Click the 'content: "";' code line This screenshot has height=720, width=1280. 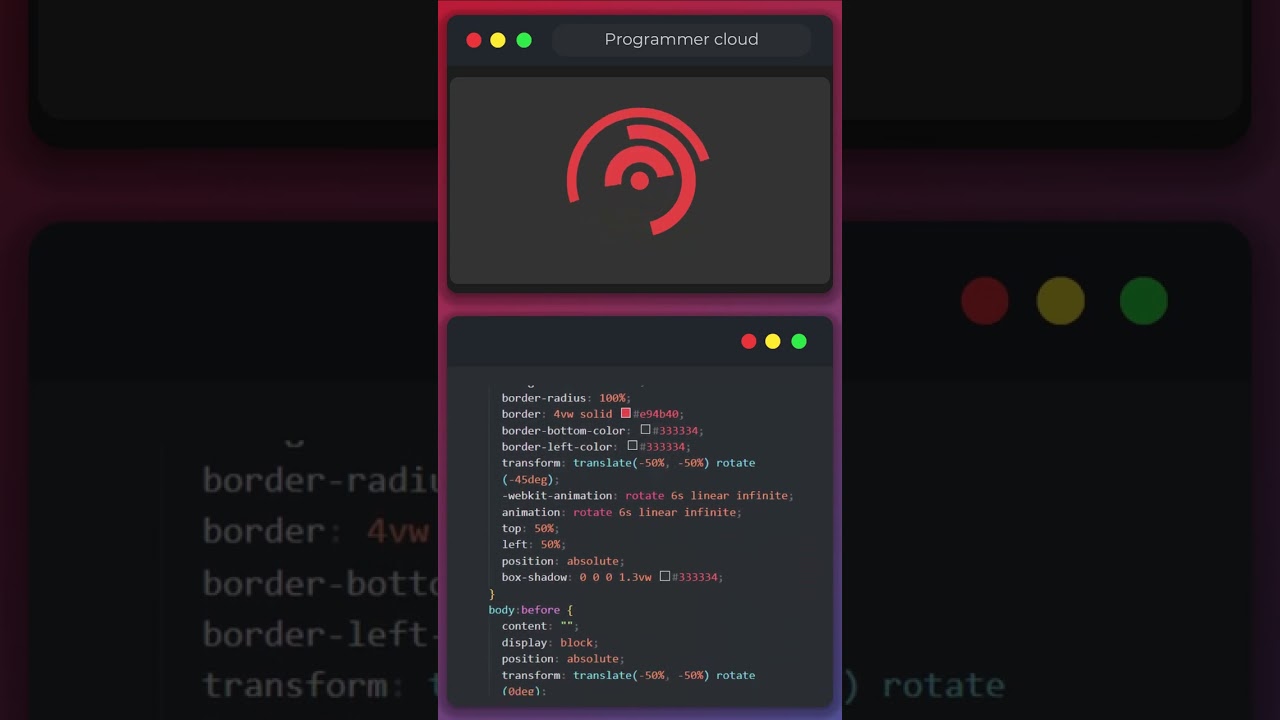540,626
